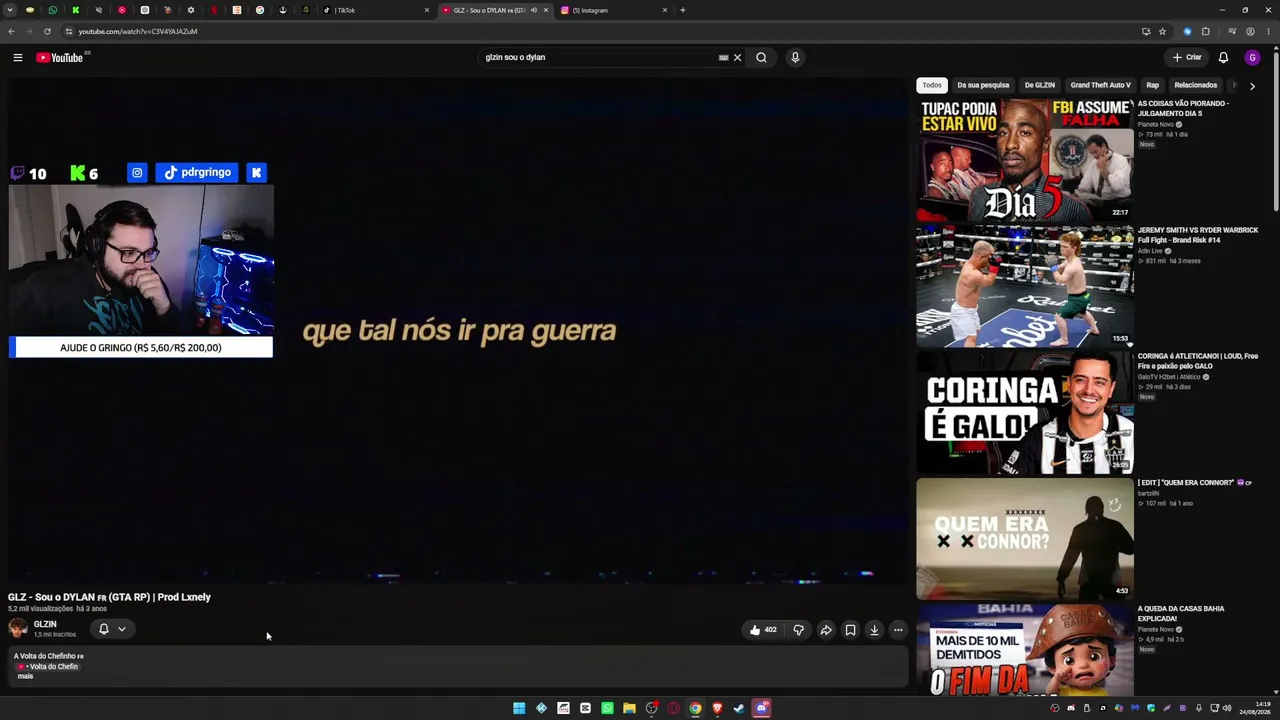
Task: Open Discord from the taskbar
Action: [761, 708]
